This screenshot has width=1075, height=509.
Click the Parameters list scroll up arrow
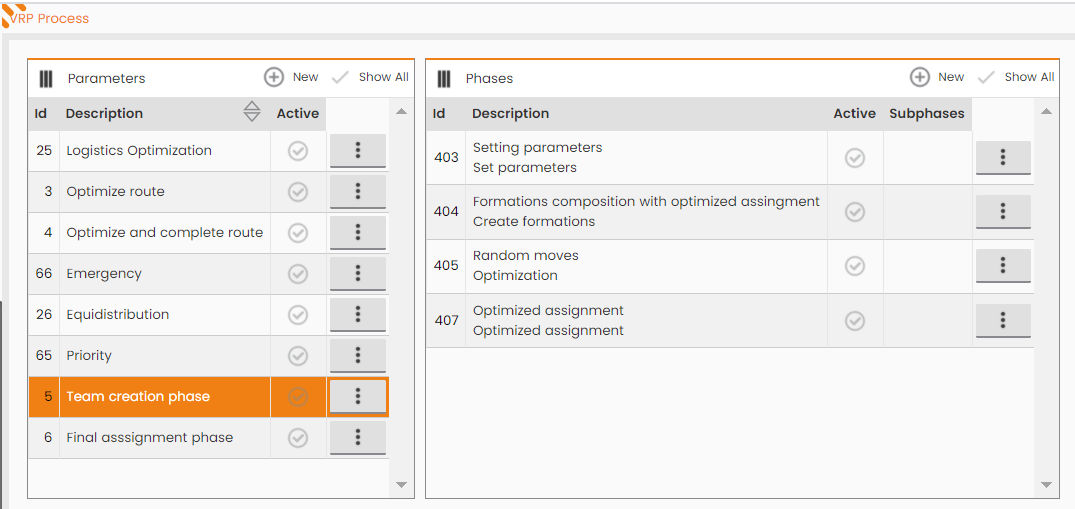[x=402, y=111]
